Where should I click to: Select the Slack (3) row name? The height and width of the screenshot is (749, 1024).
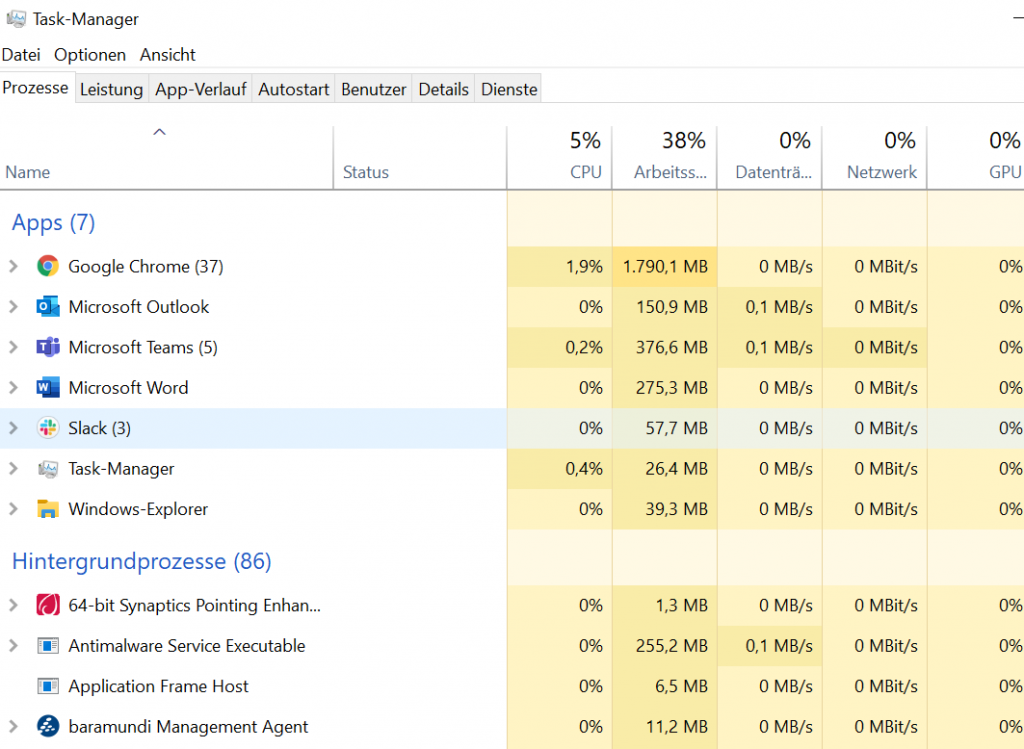99,428
